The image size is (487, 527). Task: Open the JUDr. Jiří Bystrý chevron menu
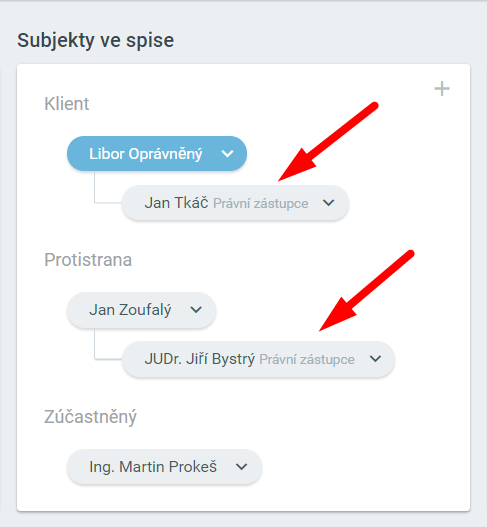pos(375,359)
